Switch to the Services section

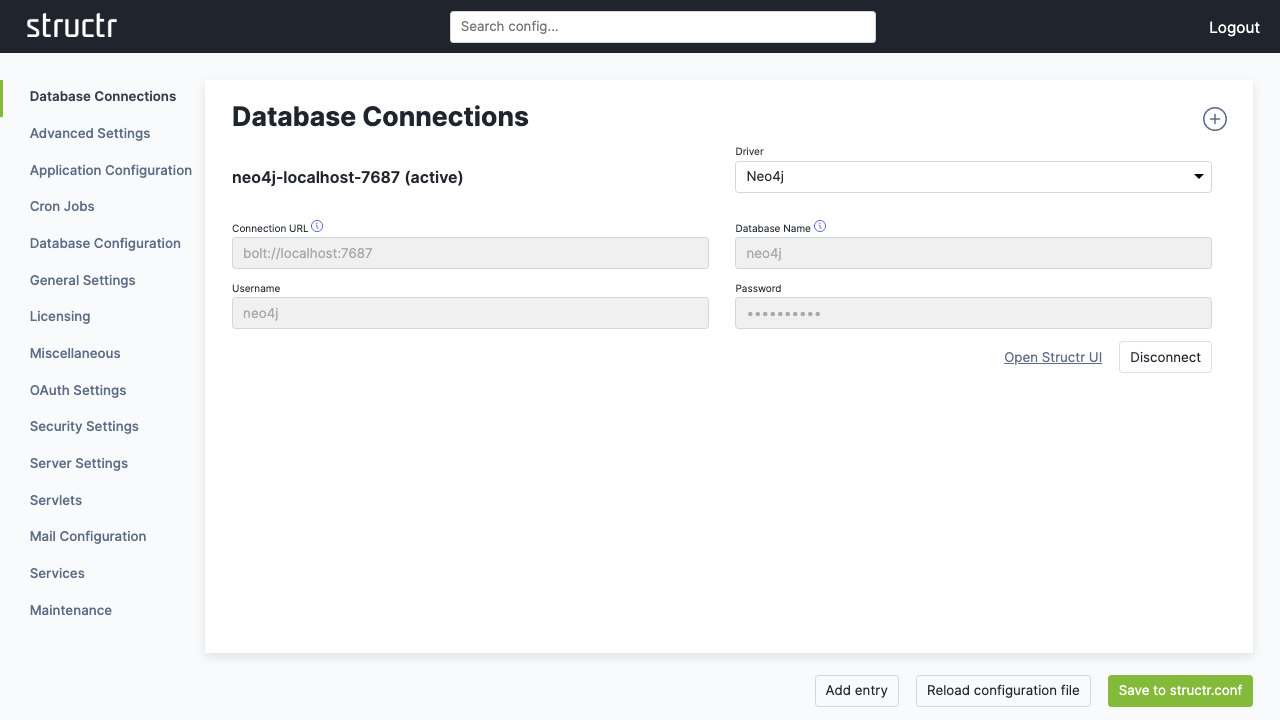[x=57, y=573]
